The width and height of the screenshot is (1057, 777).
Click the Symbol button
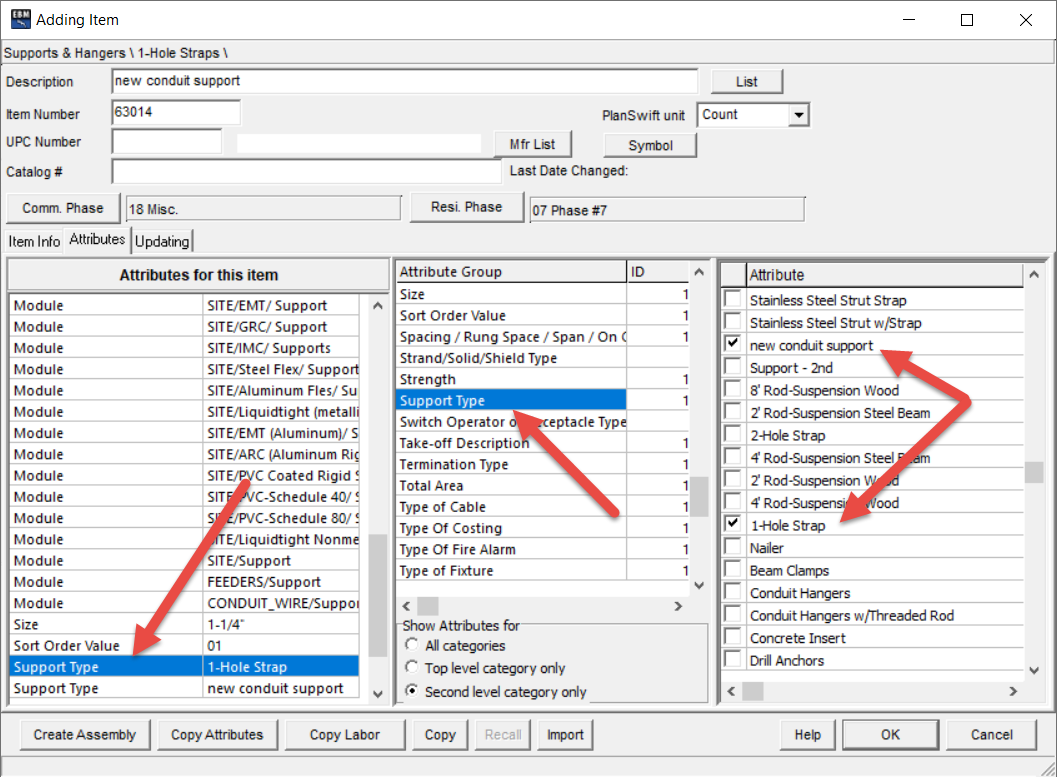click(x=649, y=145)
